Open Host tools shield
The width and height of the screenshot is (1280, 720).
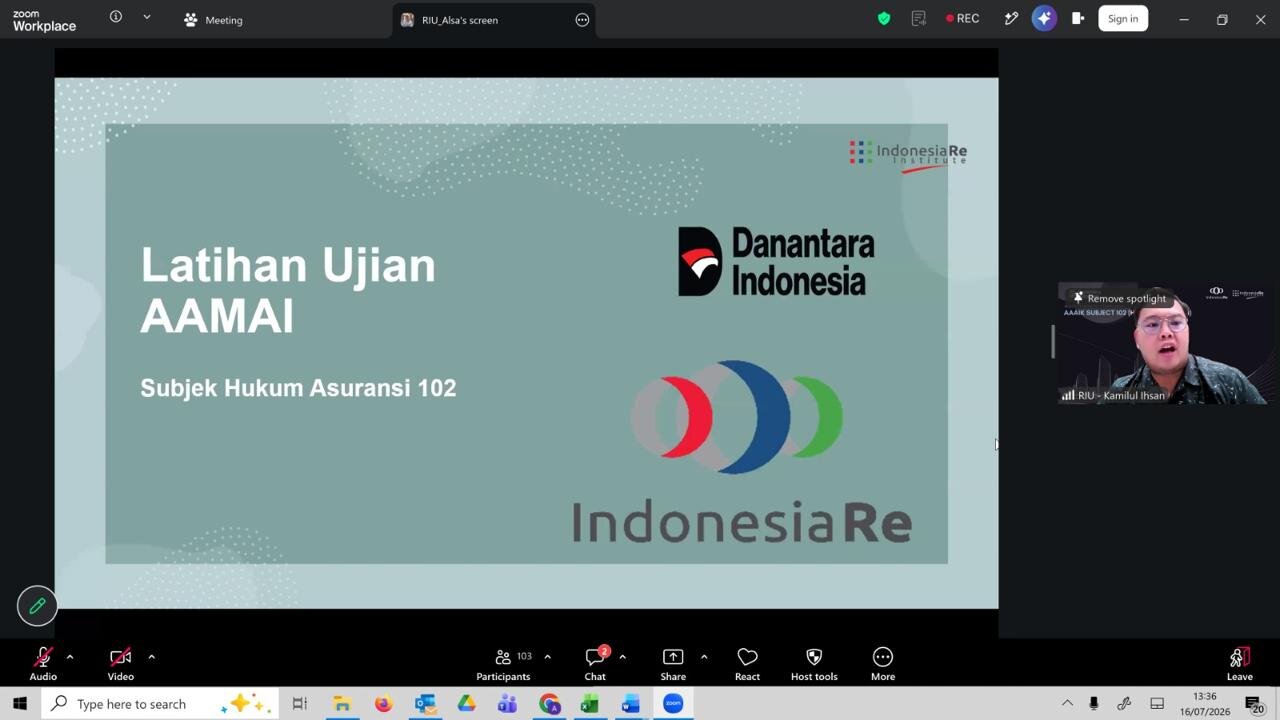point(814,663)
